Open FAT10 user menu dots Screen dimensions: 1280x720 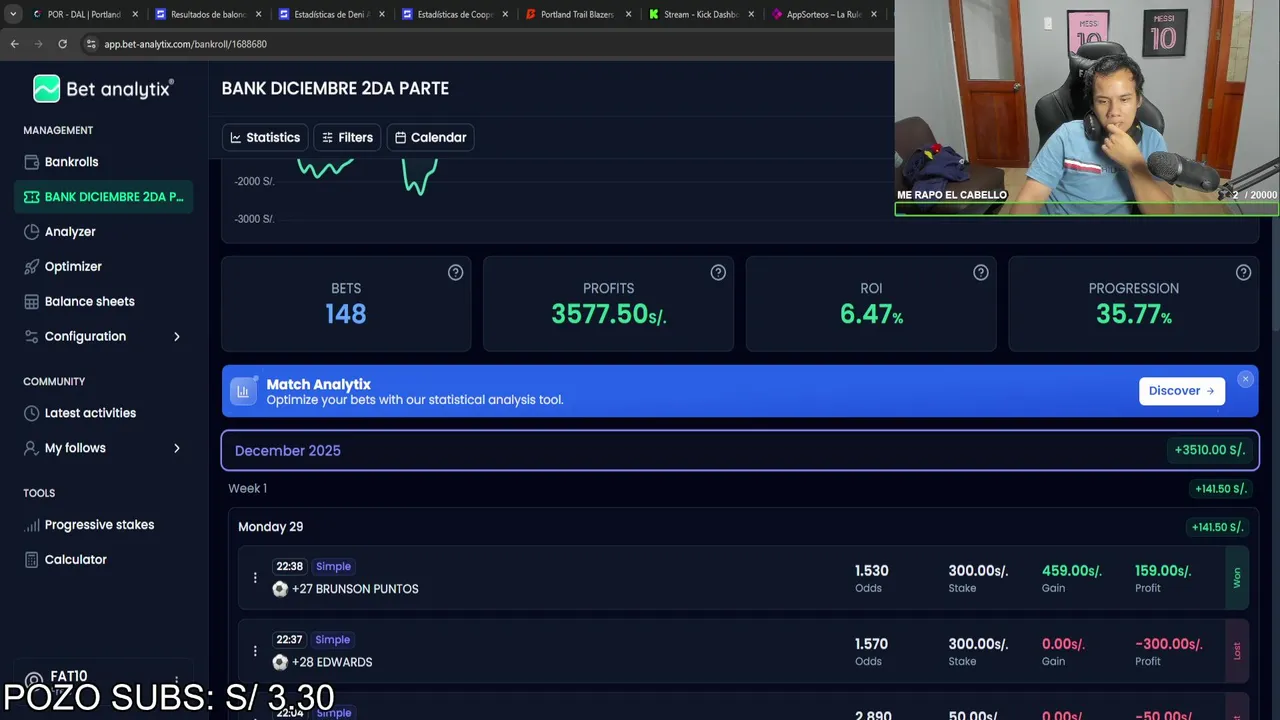[x=177, y=680]
